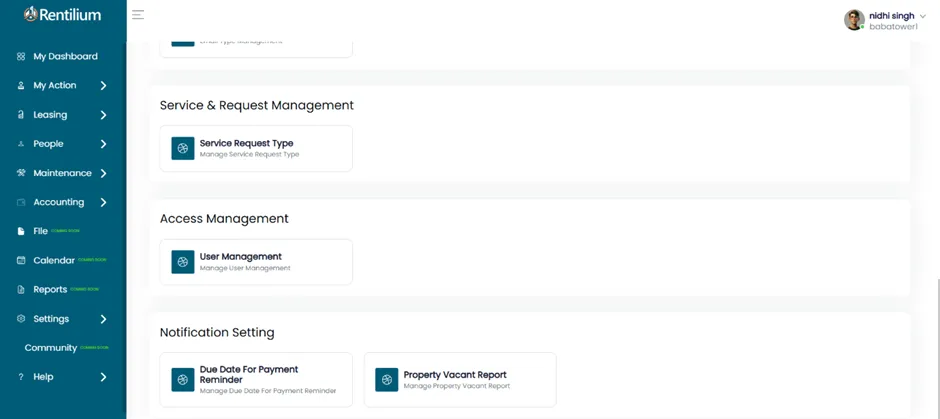Click the 'Manage User Management' subtitle
This screenshot has height=419, width=940.
pos(245,269)
